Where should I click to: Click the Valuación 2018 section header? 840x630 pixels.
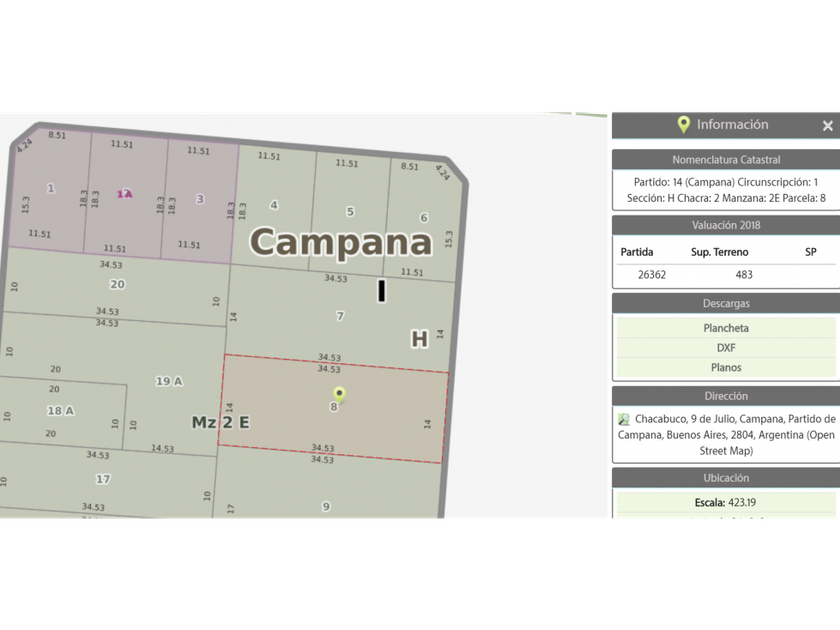coord(726,225)
